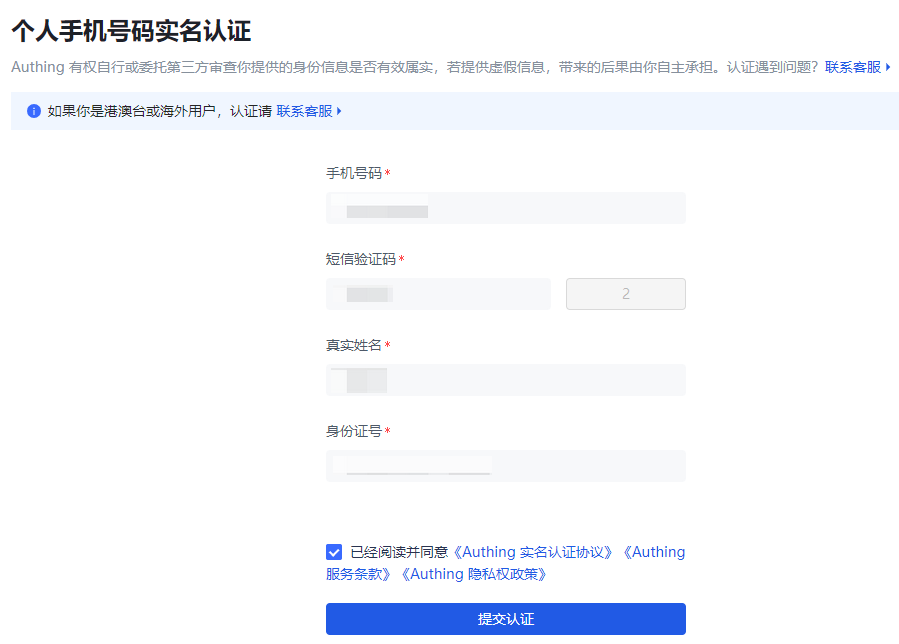Screen dimensions: 899x644
Task: Click the 短信验证码 field label
Action: [361, 259]
